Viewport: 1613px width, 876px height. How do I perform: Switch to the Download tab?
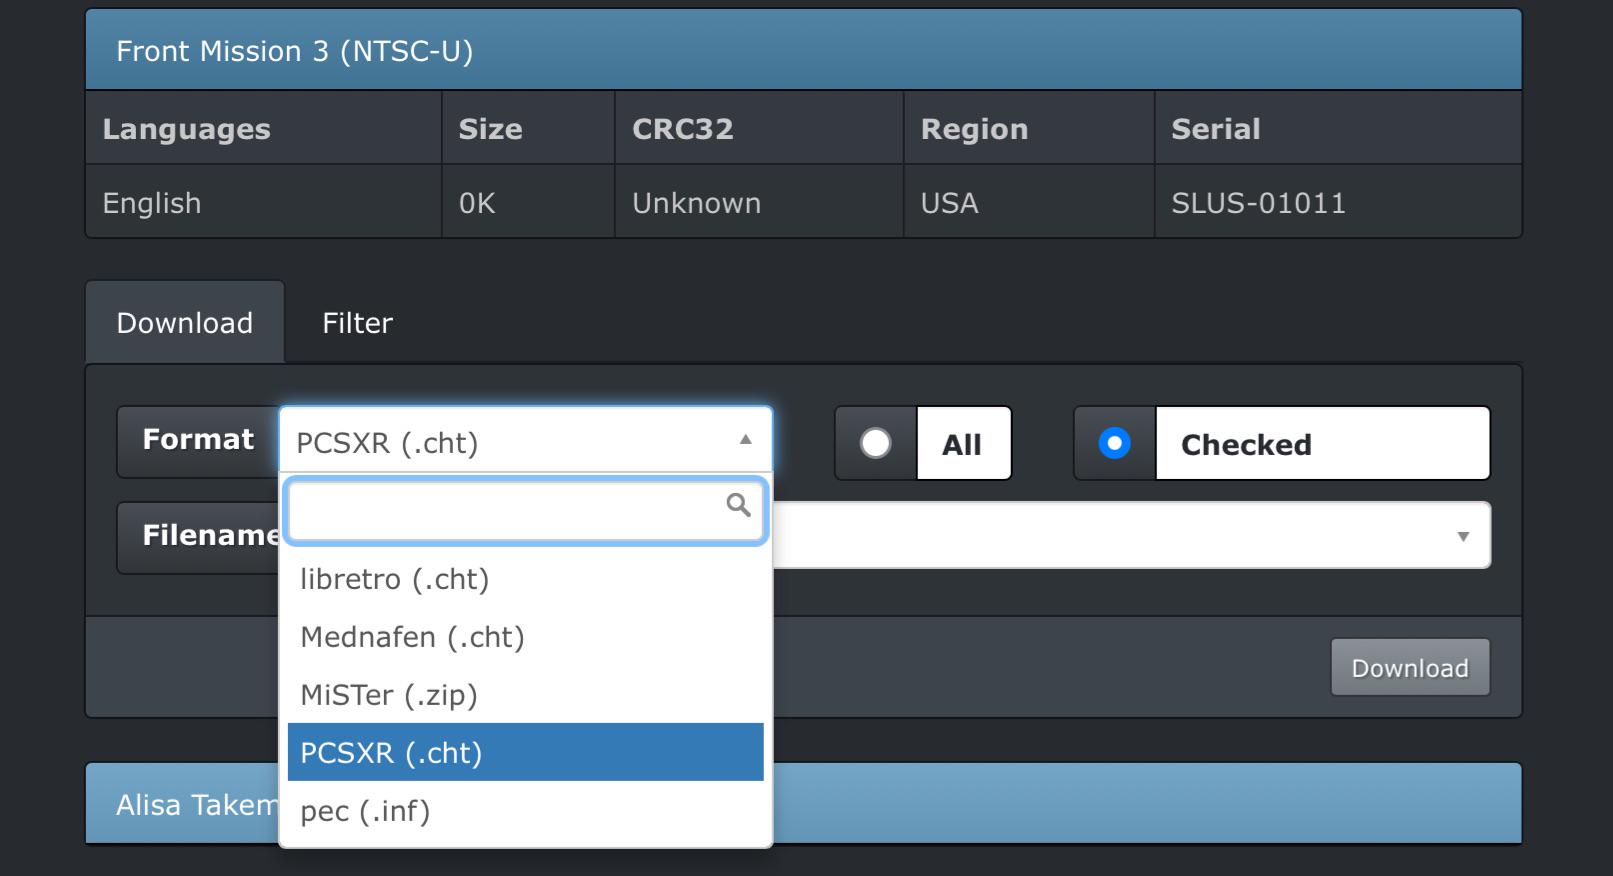click(185, 323)
